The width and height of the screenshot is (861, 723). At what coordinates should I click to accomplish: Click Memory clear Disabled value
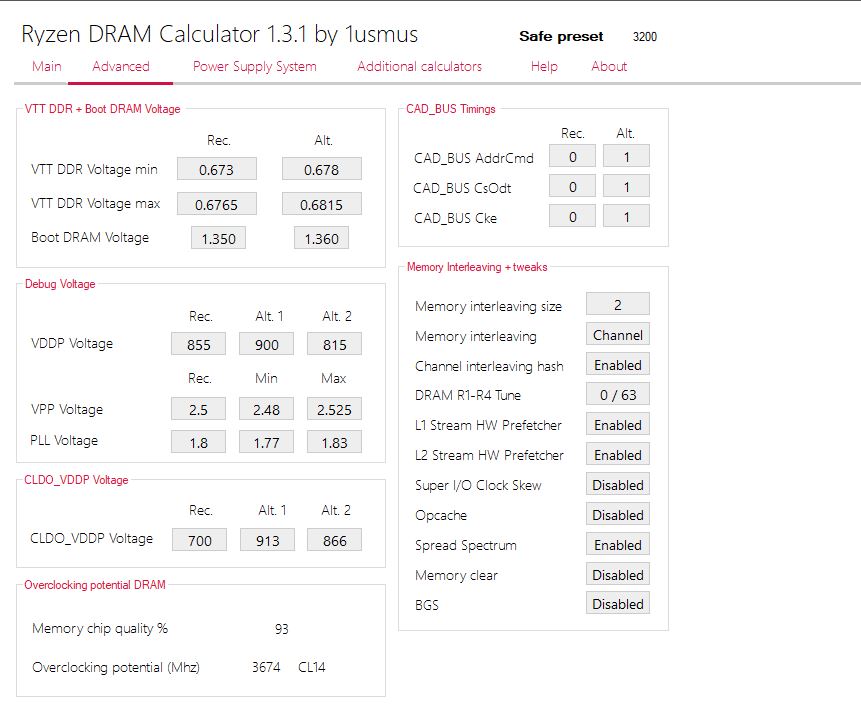618,574
